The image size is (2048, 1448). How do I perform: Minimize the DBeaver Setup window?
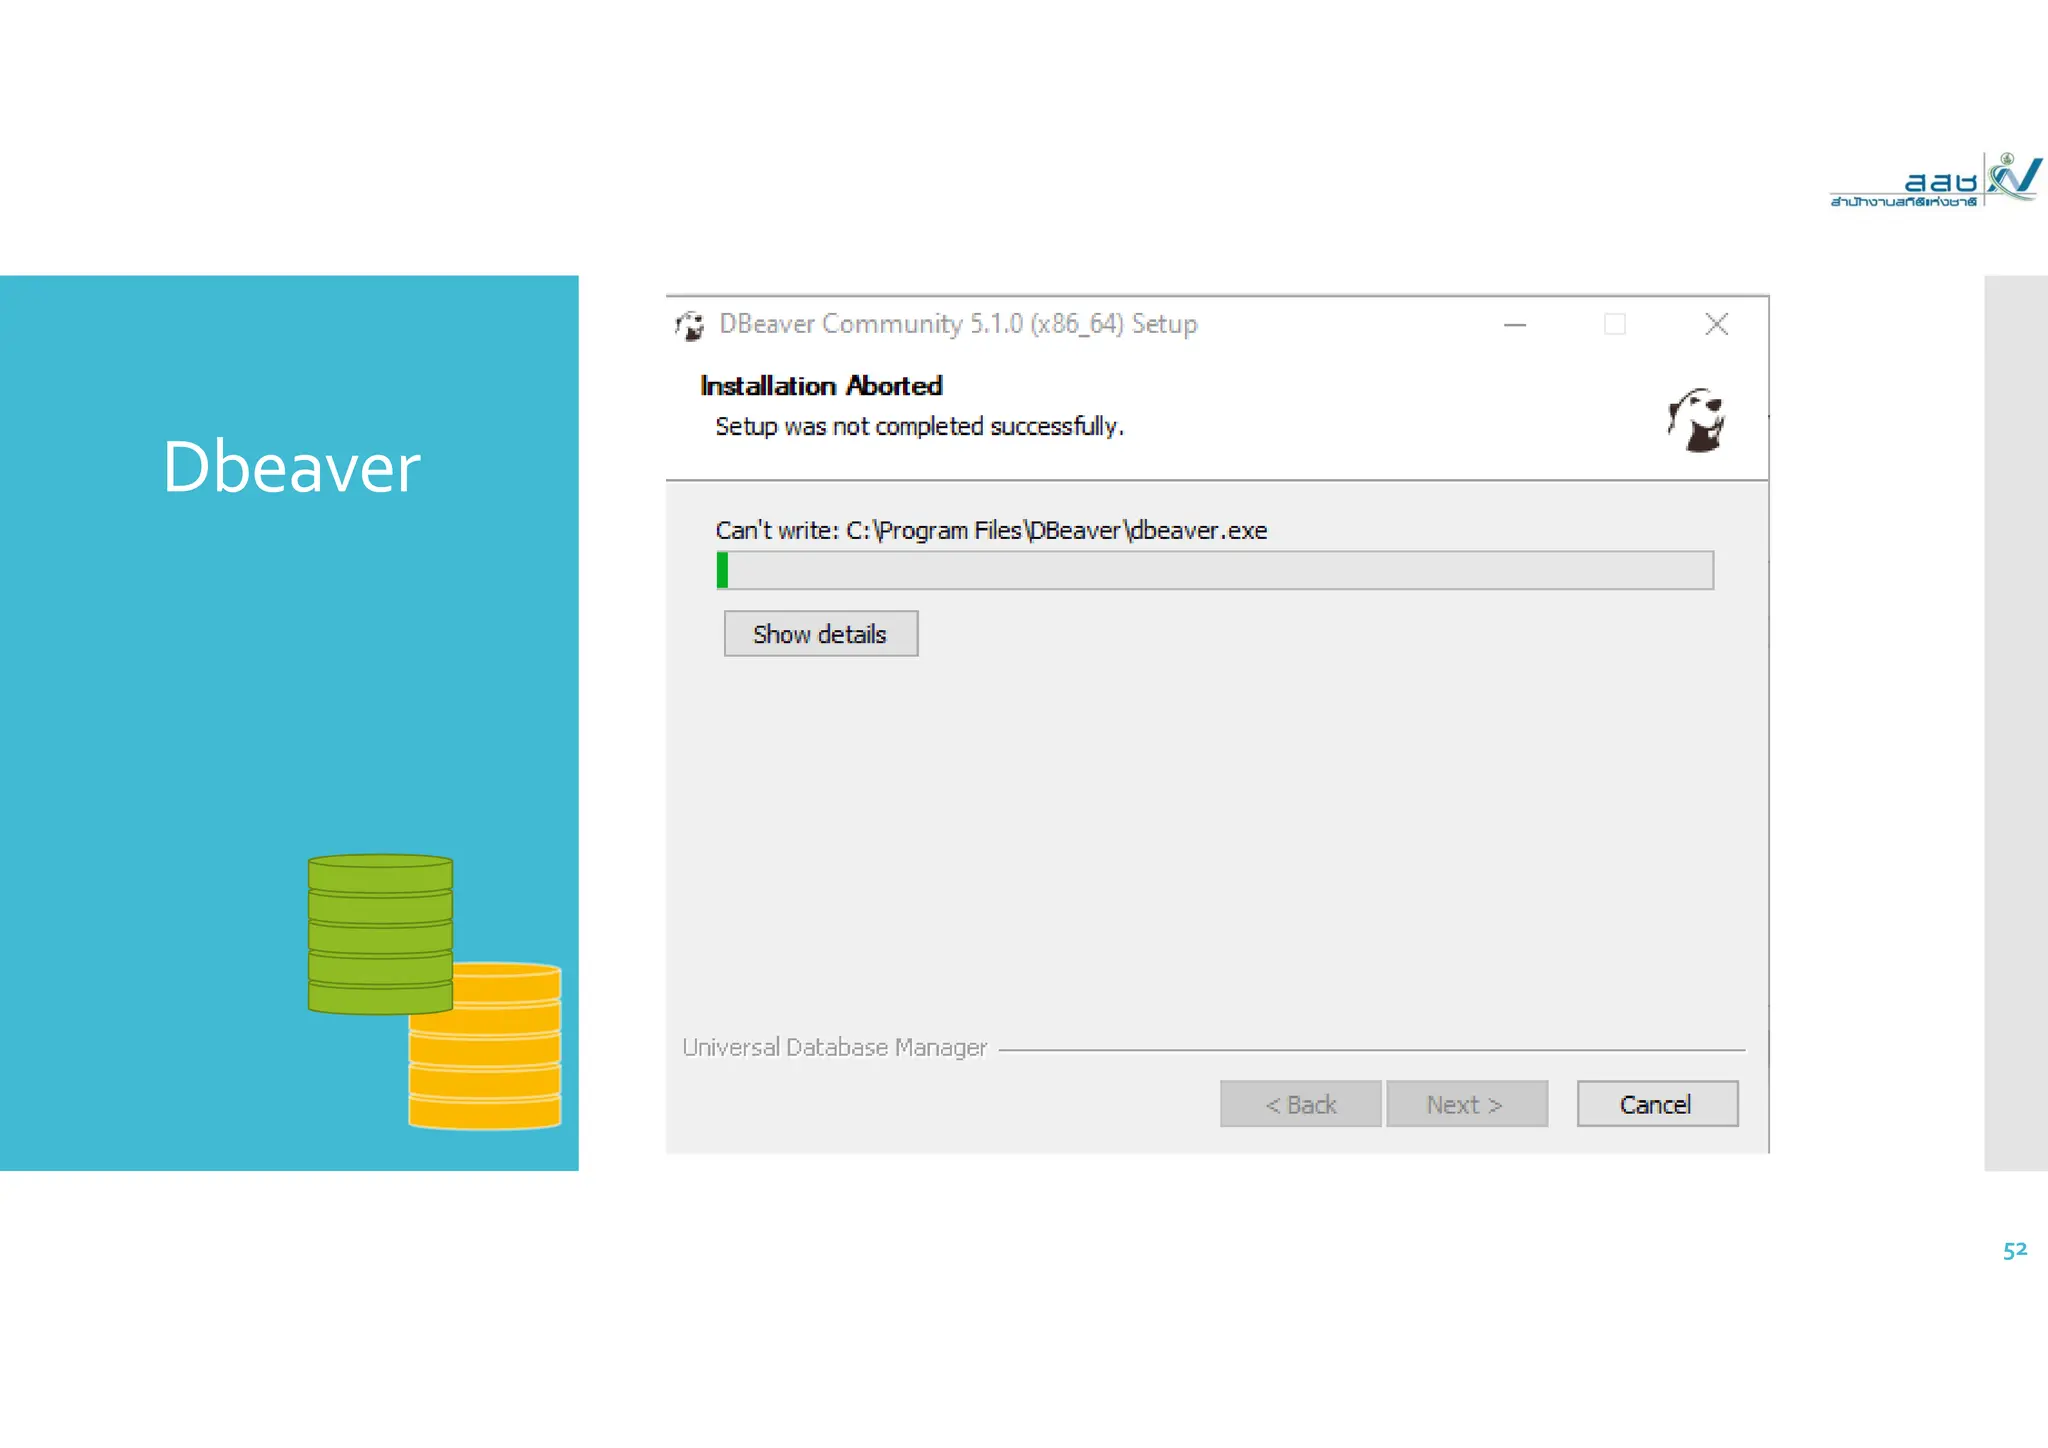[x=1515, y=325]
